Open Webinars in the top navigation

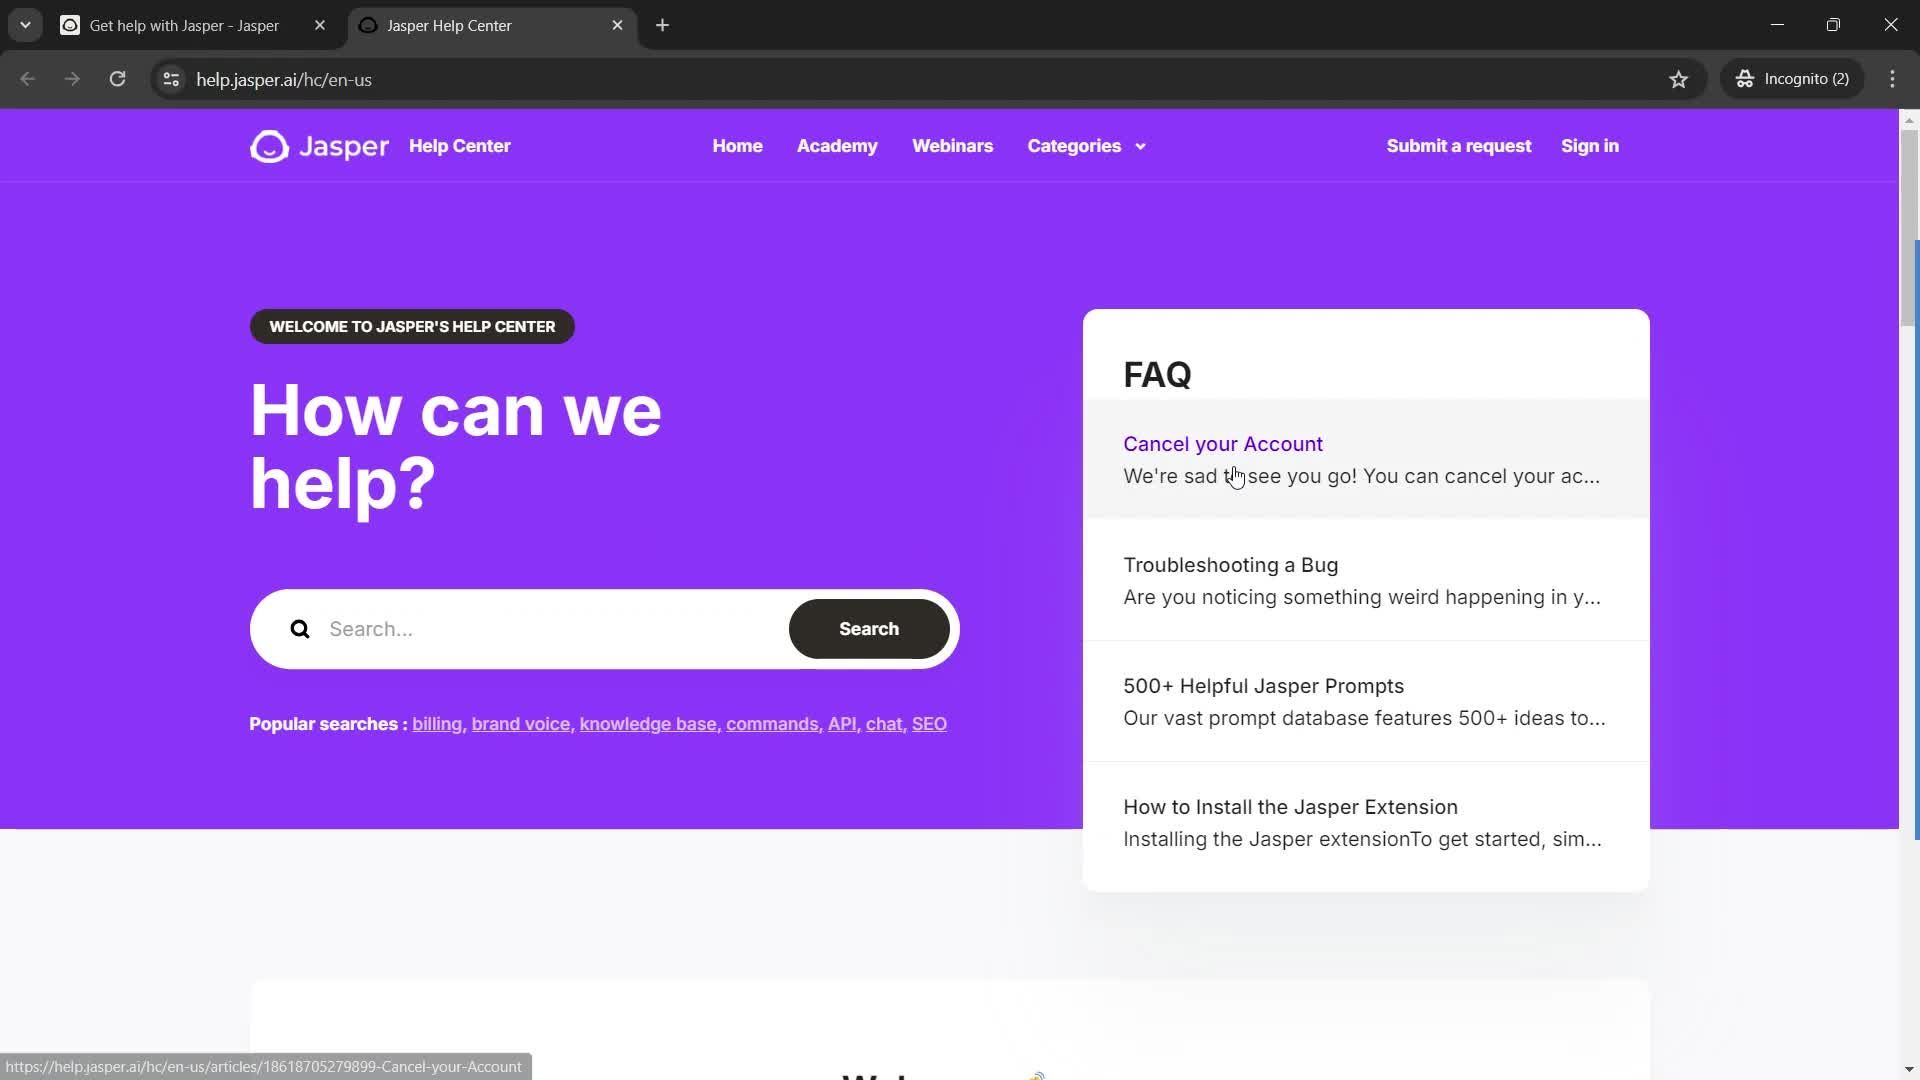952,146
